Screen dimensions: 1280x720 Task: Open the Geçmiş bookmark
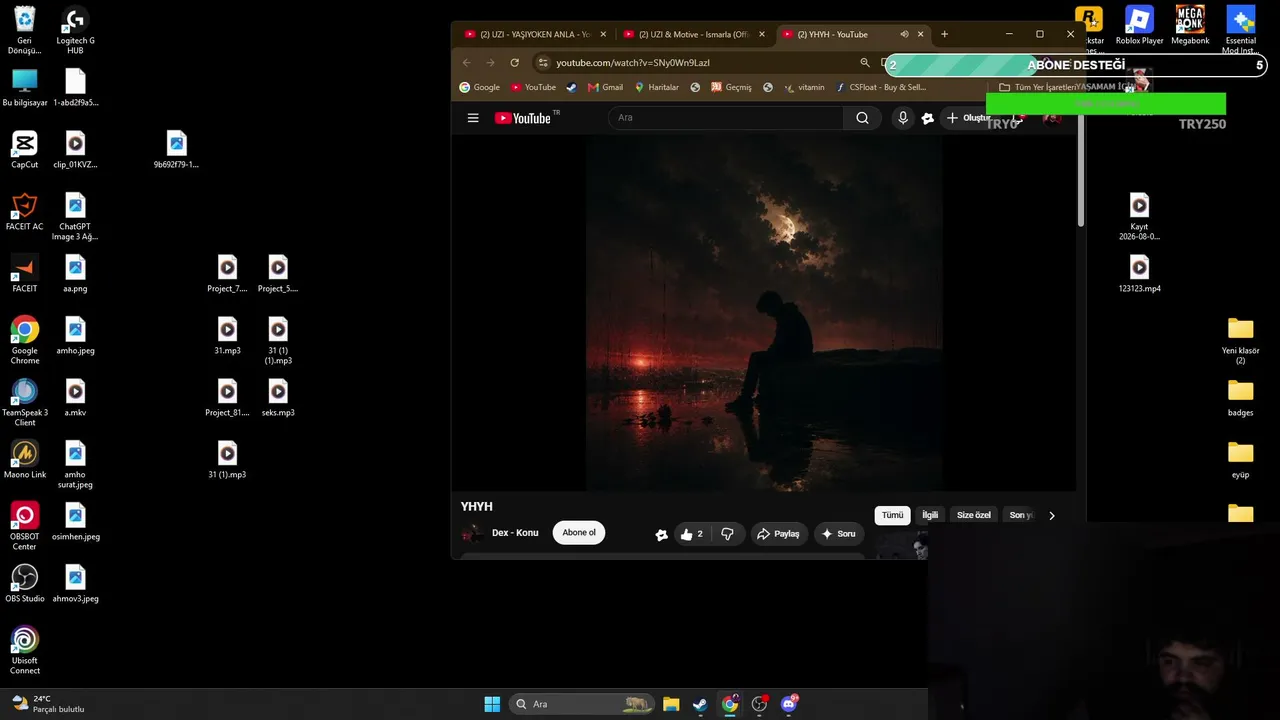coord(731,87)
